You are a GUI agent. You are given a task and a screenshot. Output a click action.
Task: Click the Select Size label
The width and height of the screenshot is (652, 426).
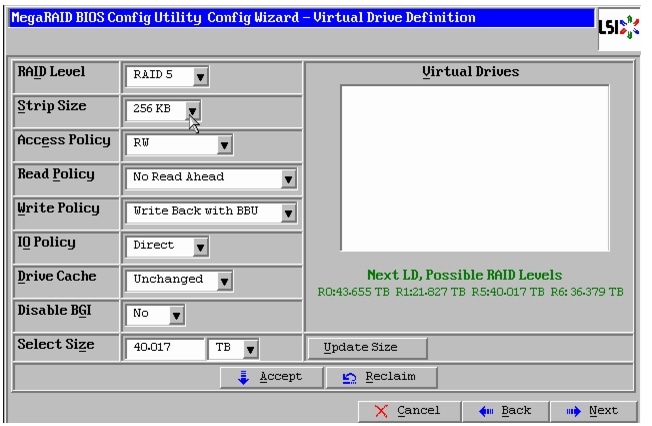56,344
